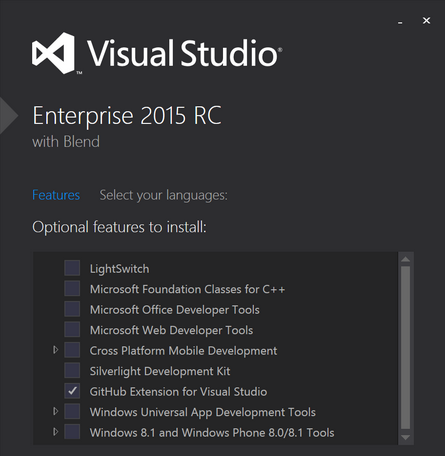This screenshot has width=445, height=456.
Task: Tick Microsoft Office Developer Tools checkbox
Action: click(72, 309)
